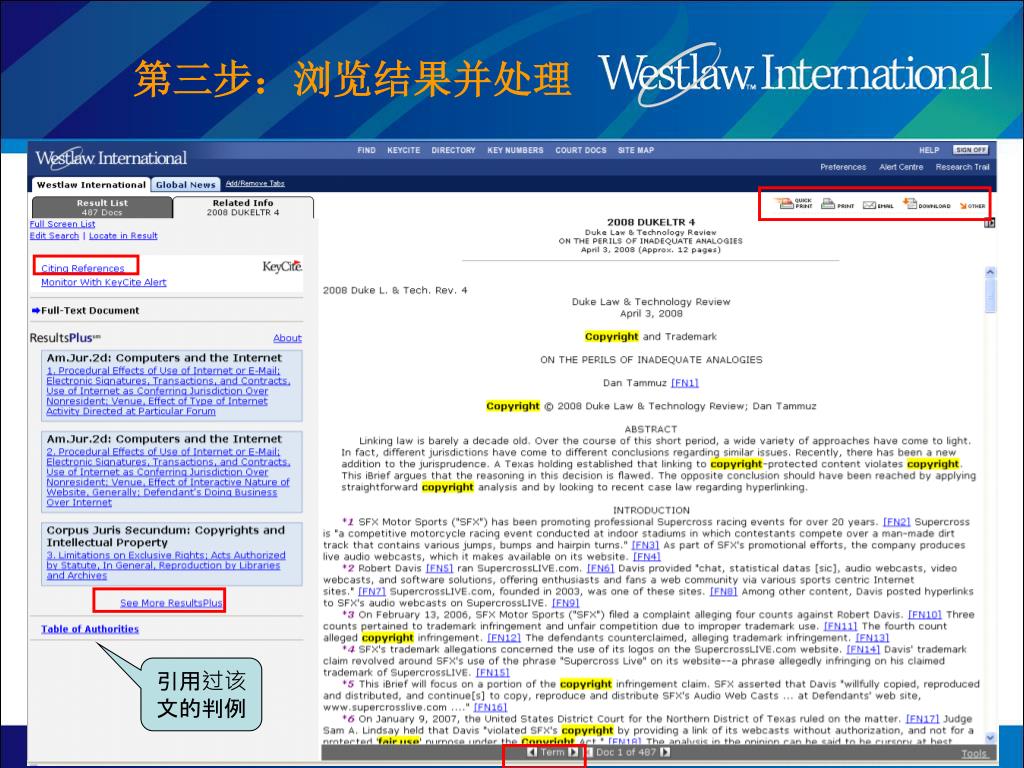This screenshot has height=768, width=1024.
Task: Click Add/Remove Tabs link
Action: pyautogui.click(x=255, y=184)
